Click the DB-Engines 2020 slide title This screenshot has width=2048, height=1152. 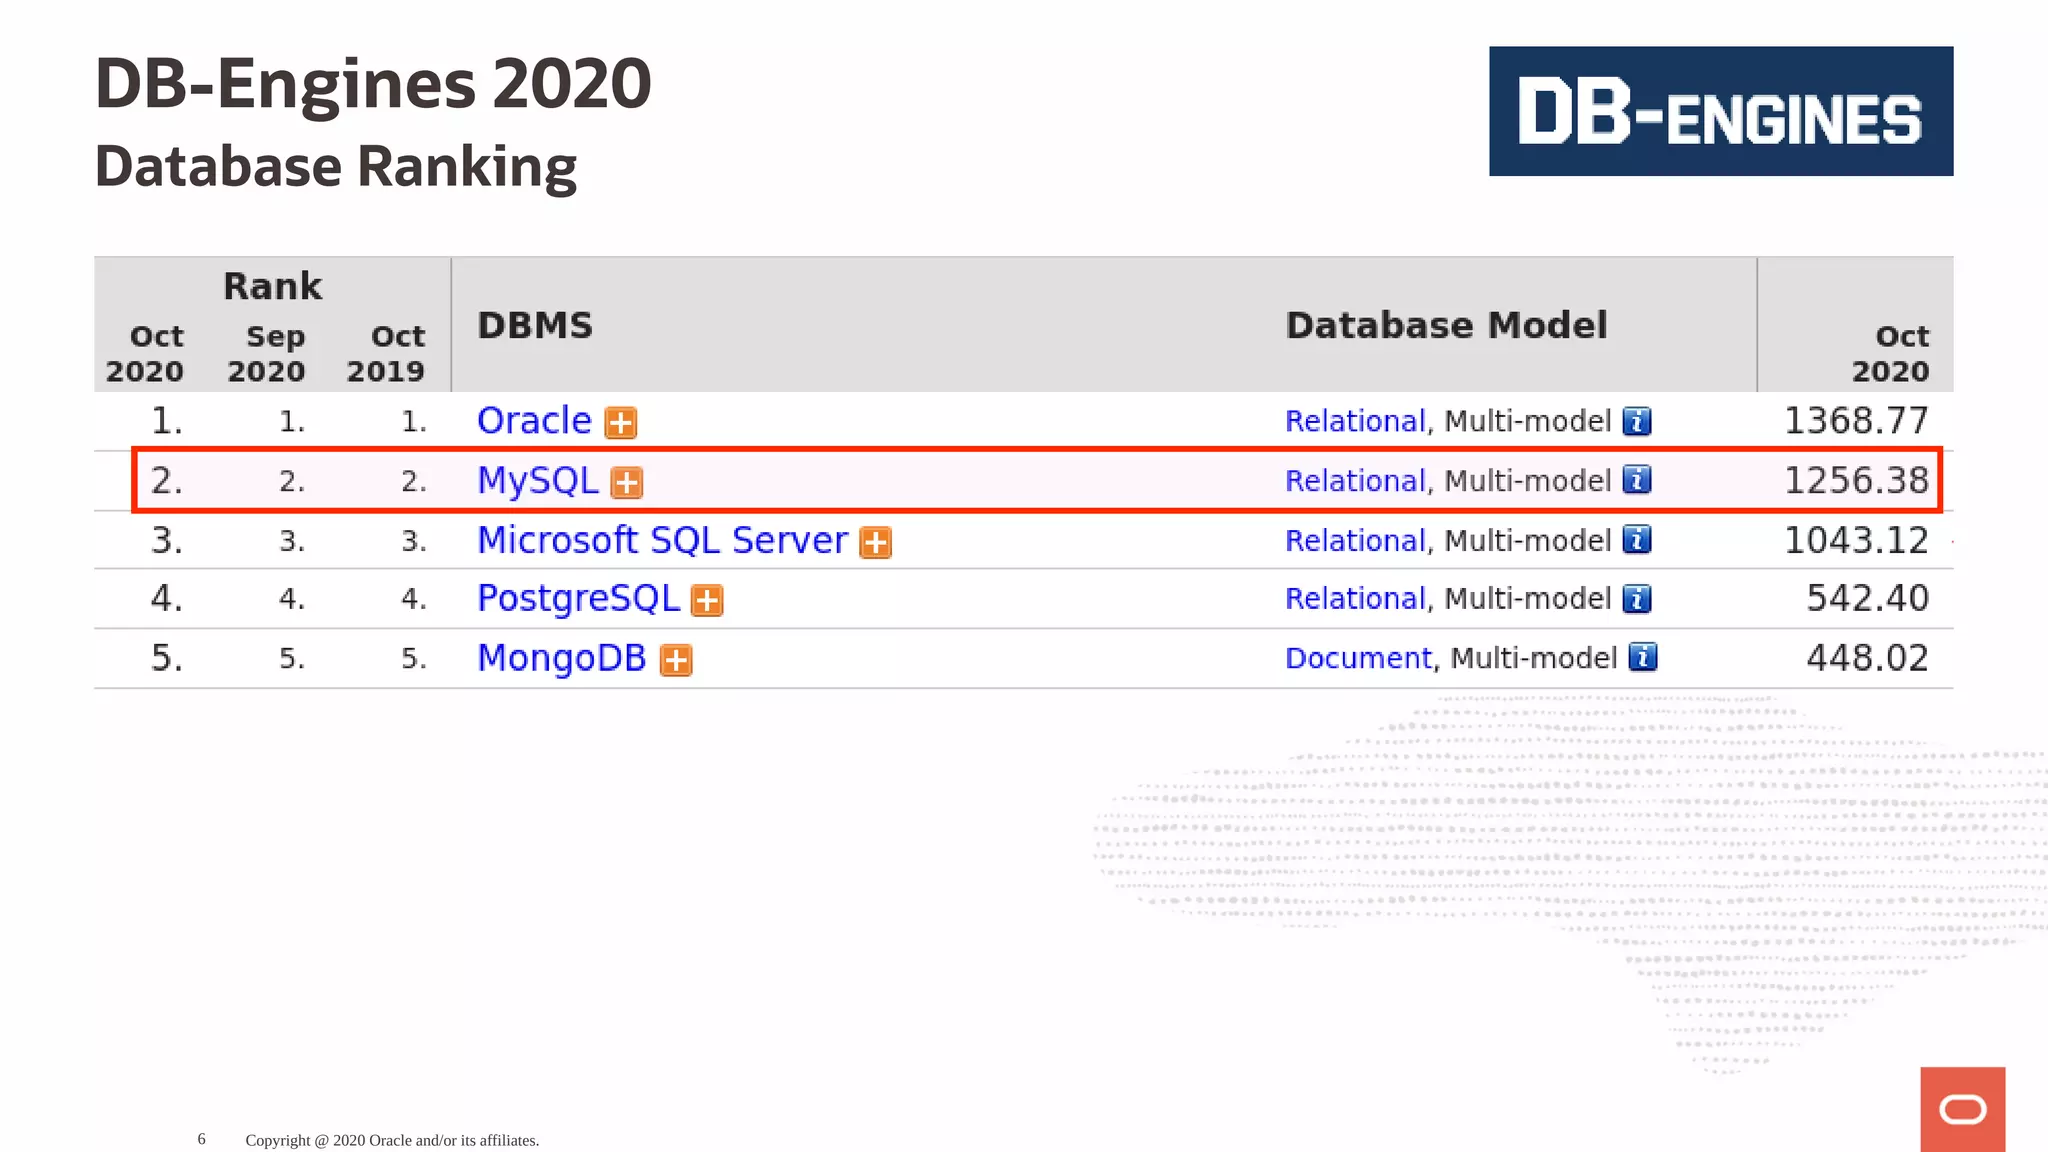373,83
